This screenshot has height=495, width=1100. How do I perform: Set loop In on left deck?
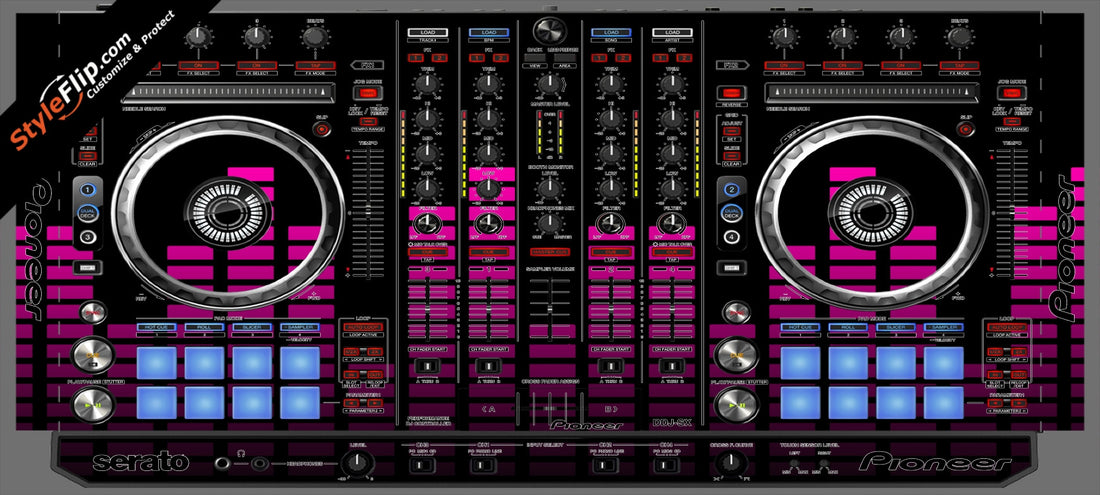351,375
